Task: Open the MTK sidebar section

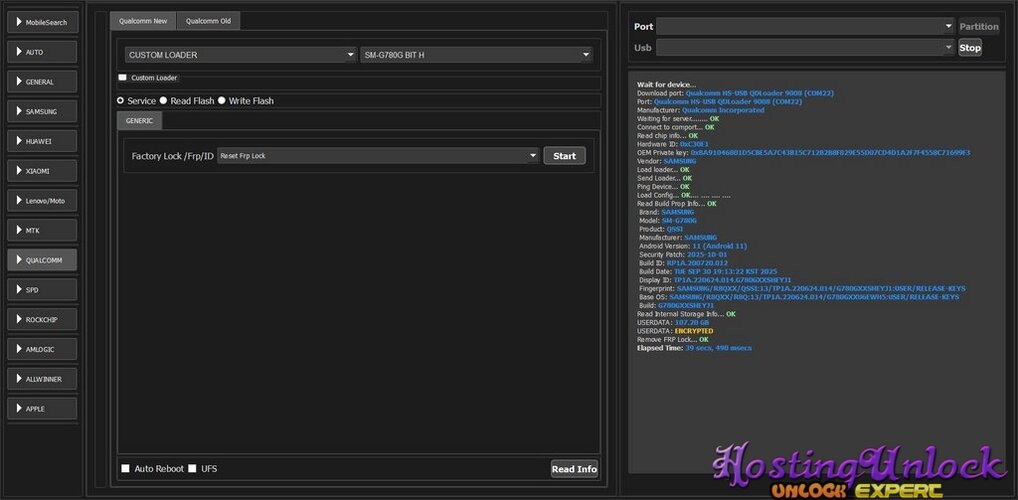Action: 42,230
